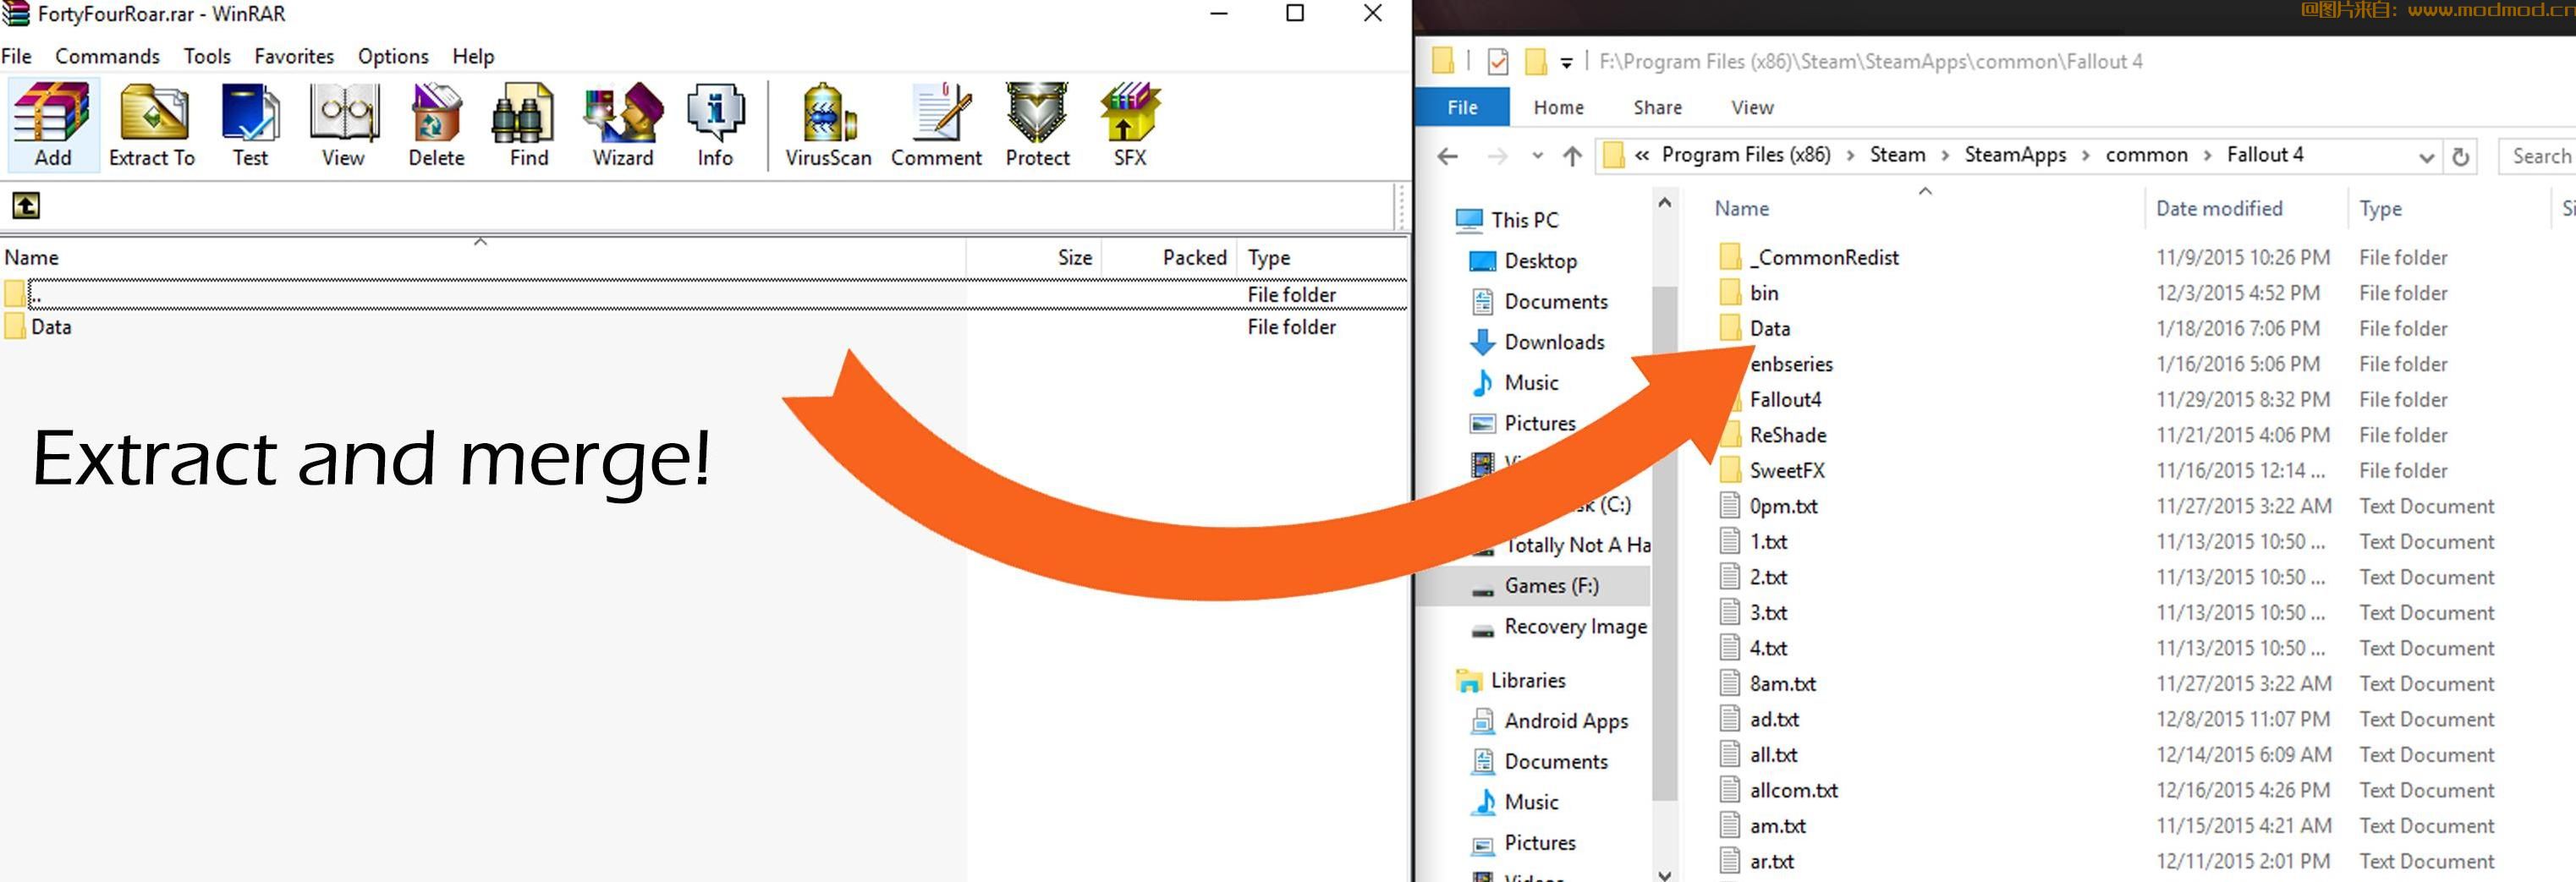Click the SFX toolbar icon

1130,124
